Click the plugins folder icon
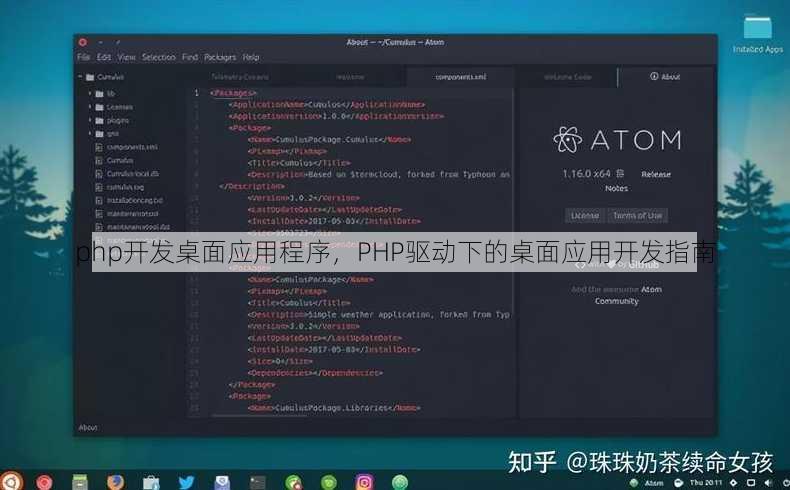The height and width of the screenshot is (490, 790). (x=99, y=121)
